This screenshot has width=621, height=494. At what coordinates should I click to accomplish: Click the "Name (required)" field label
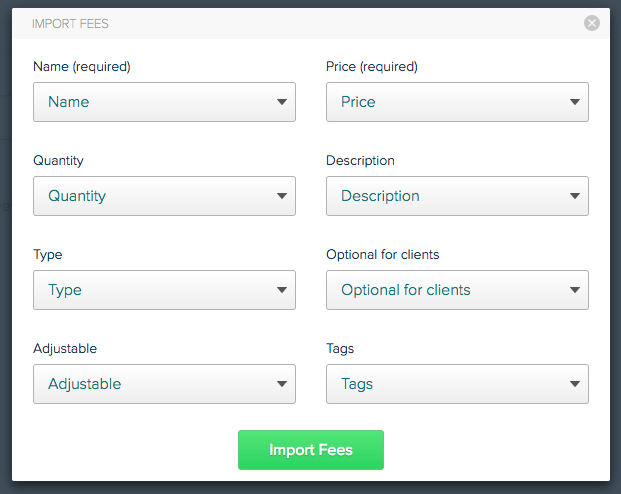click(82, 67)
